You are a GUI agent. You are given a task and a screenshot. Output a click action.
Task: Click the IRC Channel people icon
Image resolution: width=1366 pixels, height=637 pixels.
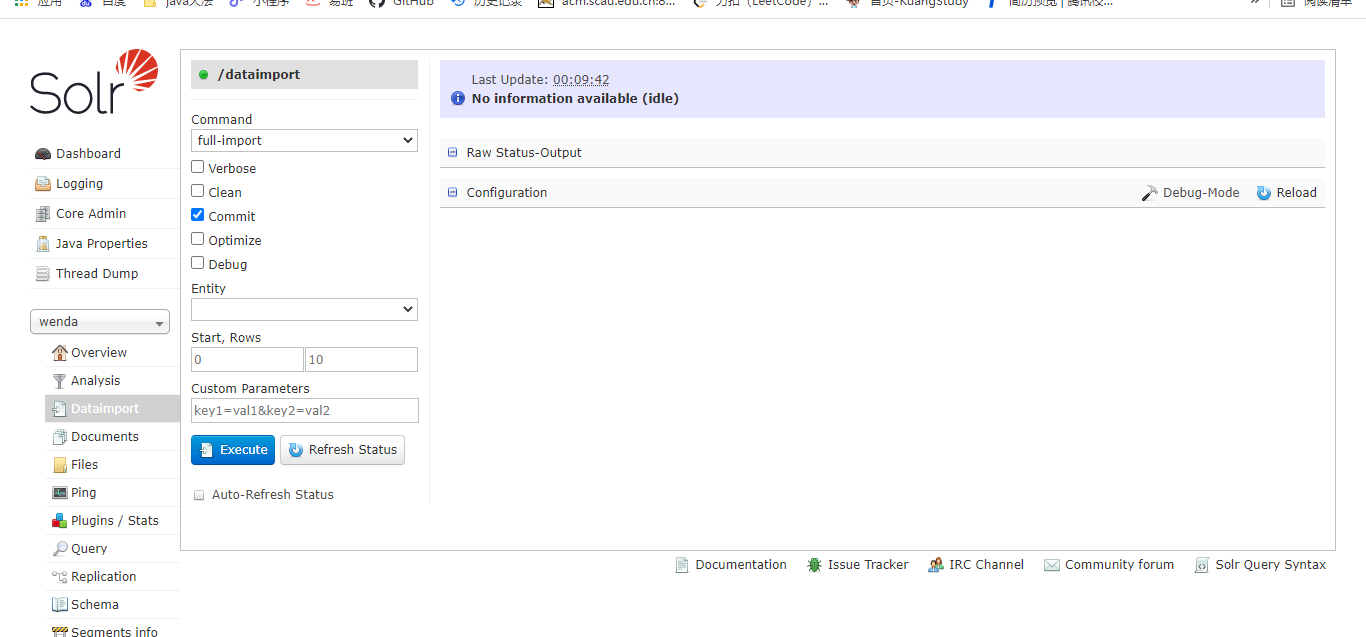coord(936,565)
